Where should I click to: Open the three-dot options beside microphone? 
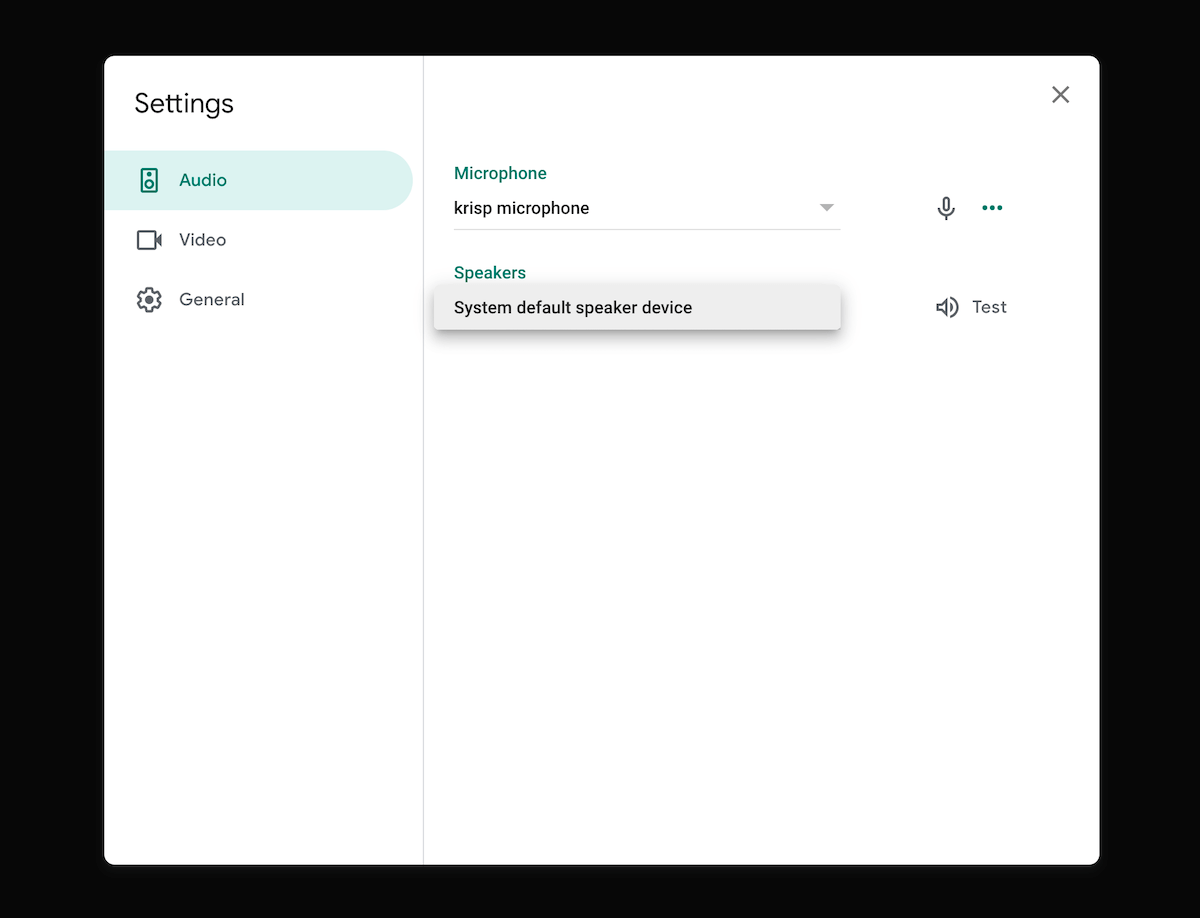pos(992,207)
